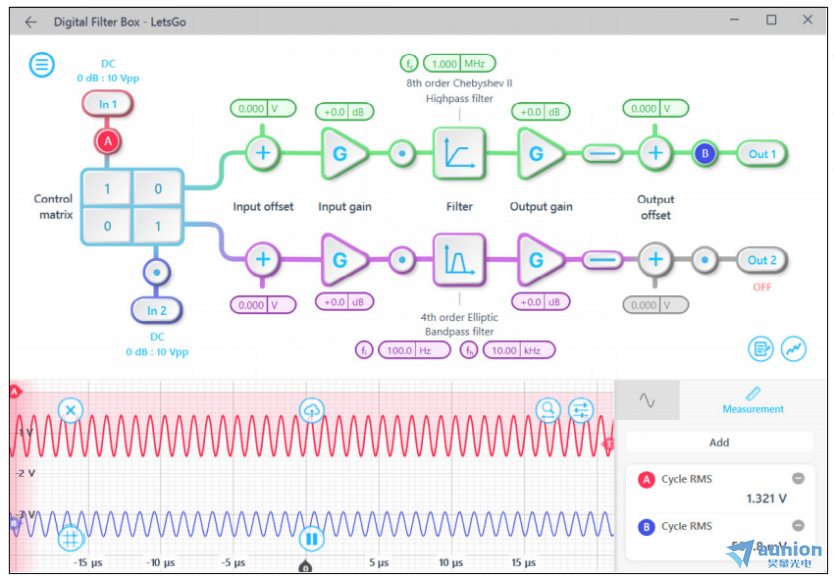Edit channel 1 output offset 0.000 V

tap(655, 108)
